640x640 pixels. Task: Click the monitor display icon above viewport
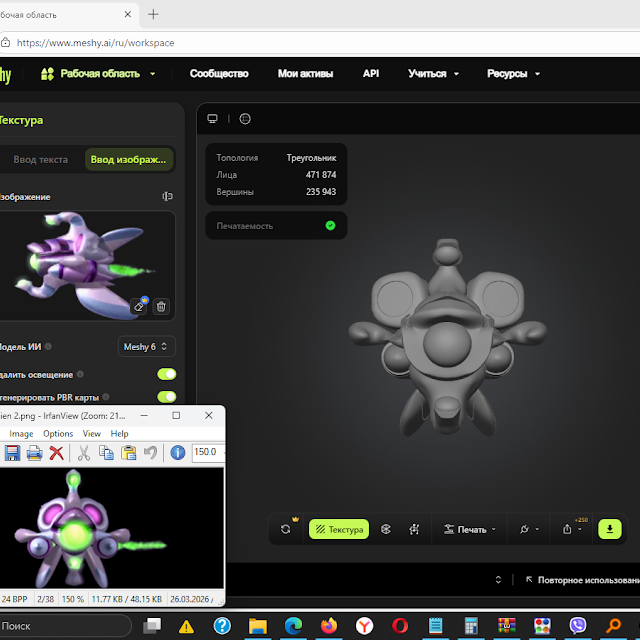click(x=212, y=119)
